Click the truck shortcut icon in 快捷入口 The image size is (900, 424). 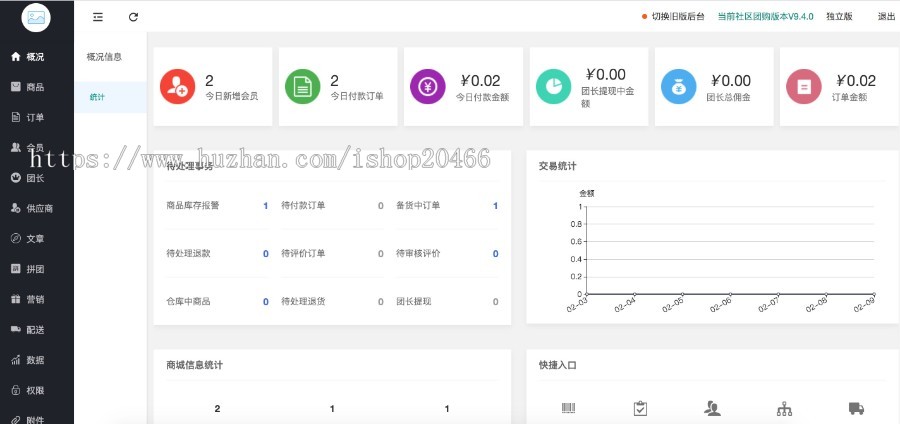coord(856,409)
